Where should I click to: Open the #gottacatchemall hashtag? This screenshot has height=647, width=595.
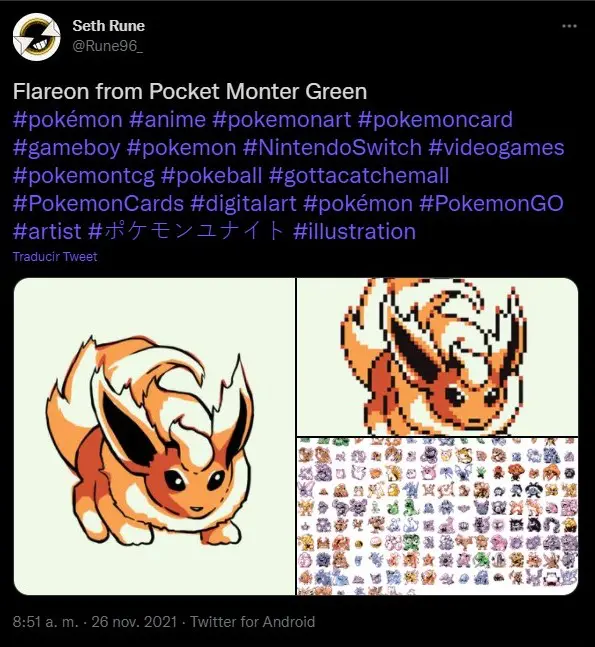pyautogui.click(x=359, y=175)
